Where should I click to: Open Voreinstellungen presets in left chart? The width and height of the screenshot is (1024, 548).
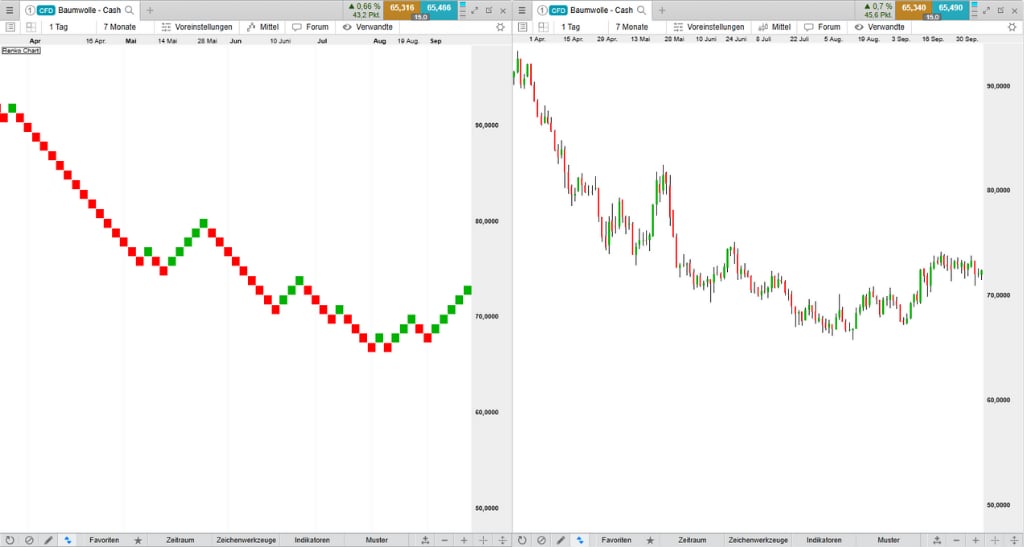tap(197, 27)
